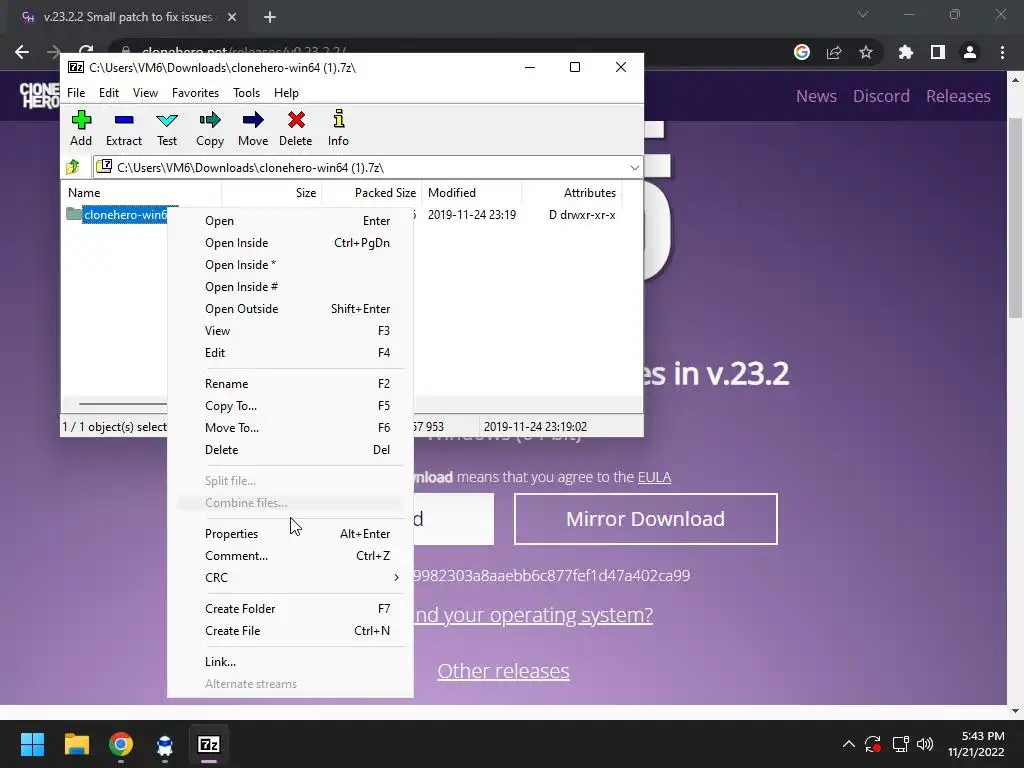Image resolution: width=1024 pixels, height=768 pixels.
Task: Click the Move toolbar icon
Action: (x=253, y=128)
